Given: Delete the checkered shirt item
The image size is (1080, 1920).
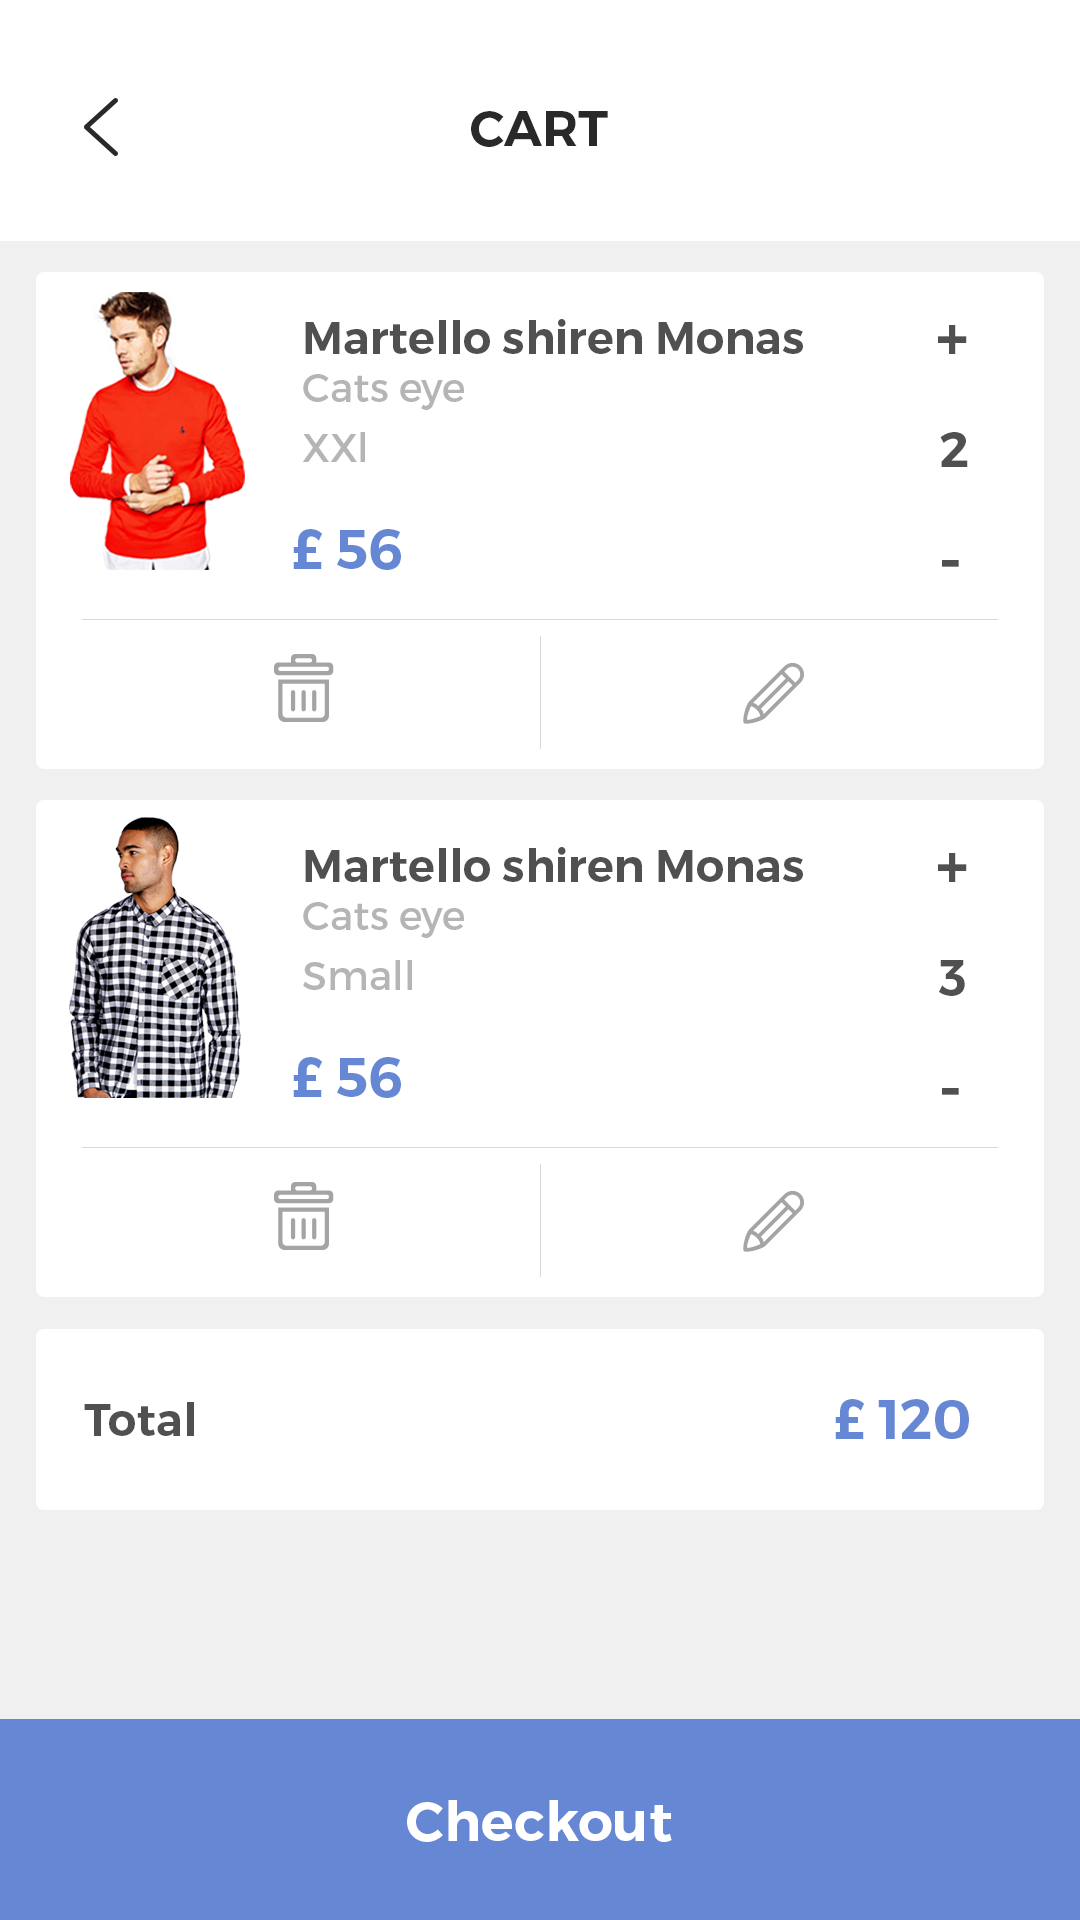Looking at the screenshot, I should [303, 1217].
